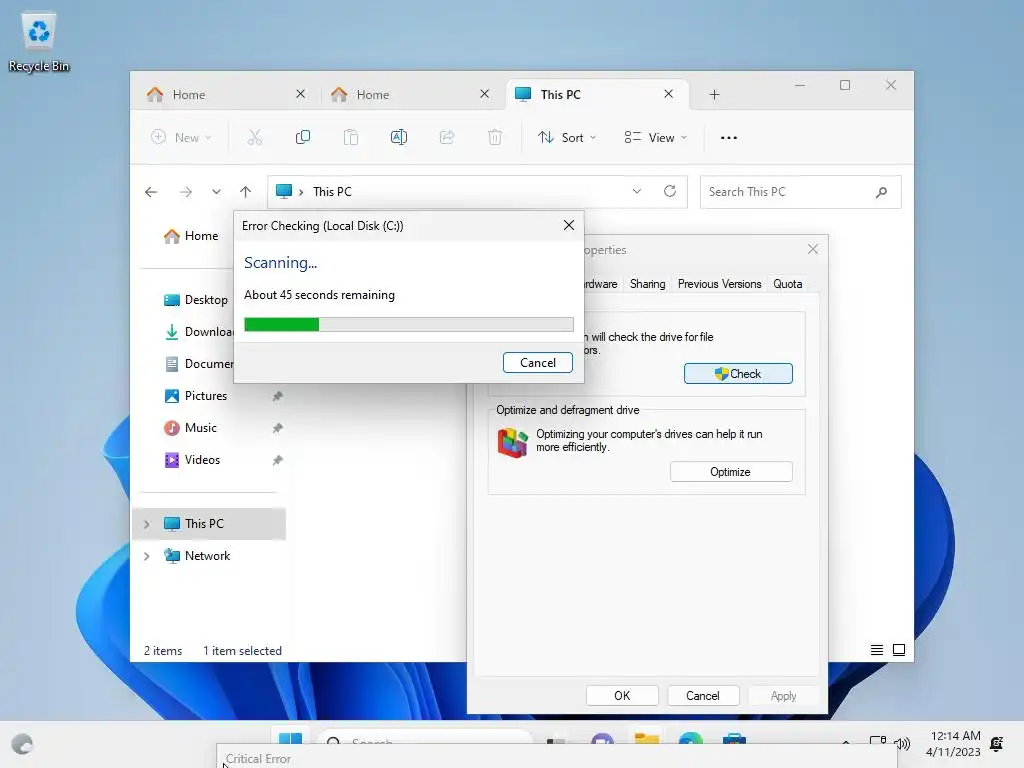This screenshot has width=1024, height=768.
Task: Click the search magnifier icon in Explorer
Action: 882,192
